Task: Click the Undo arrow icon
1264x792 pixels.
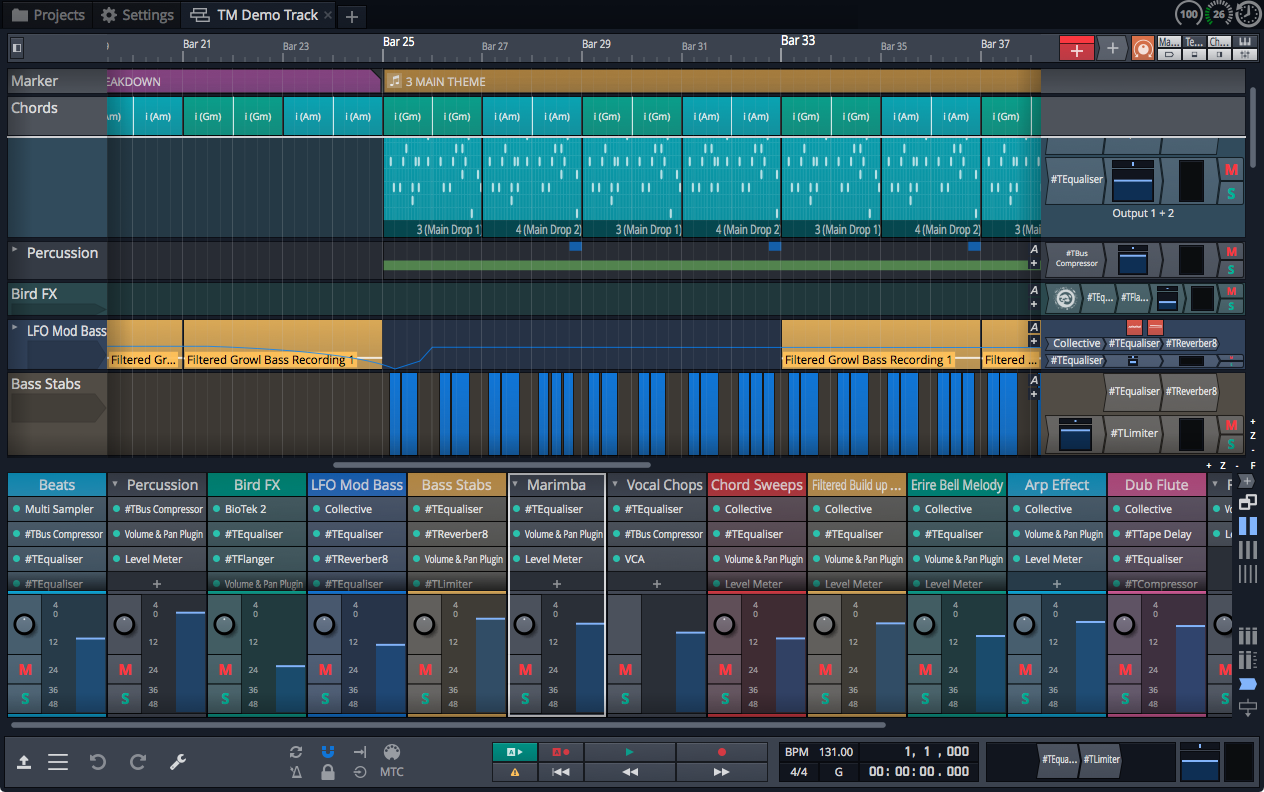Action: click(97, 762)
